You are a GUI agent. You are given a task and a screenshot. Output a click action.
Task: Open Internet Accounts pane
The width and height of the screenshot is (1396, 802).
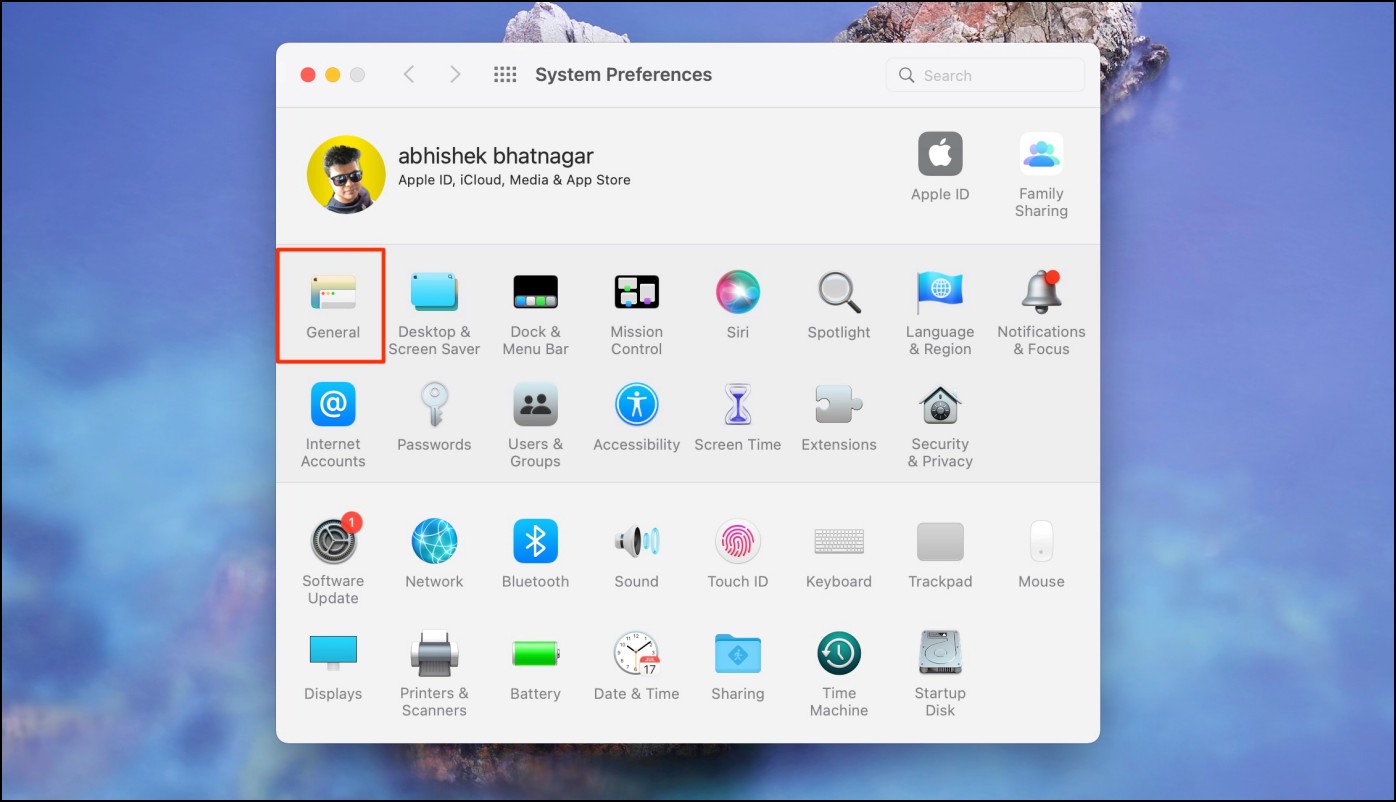tap(333, 425)
